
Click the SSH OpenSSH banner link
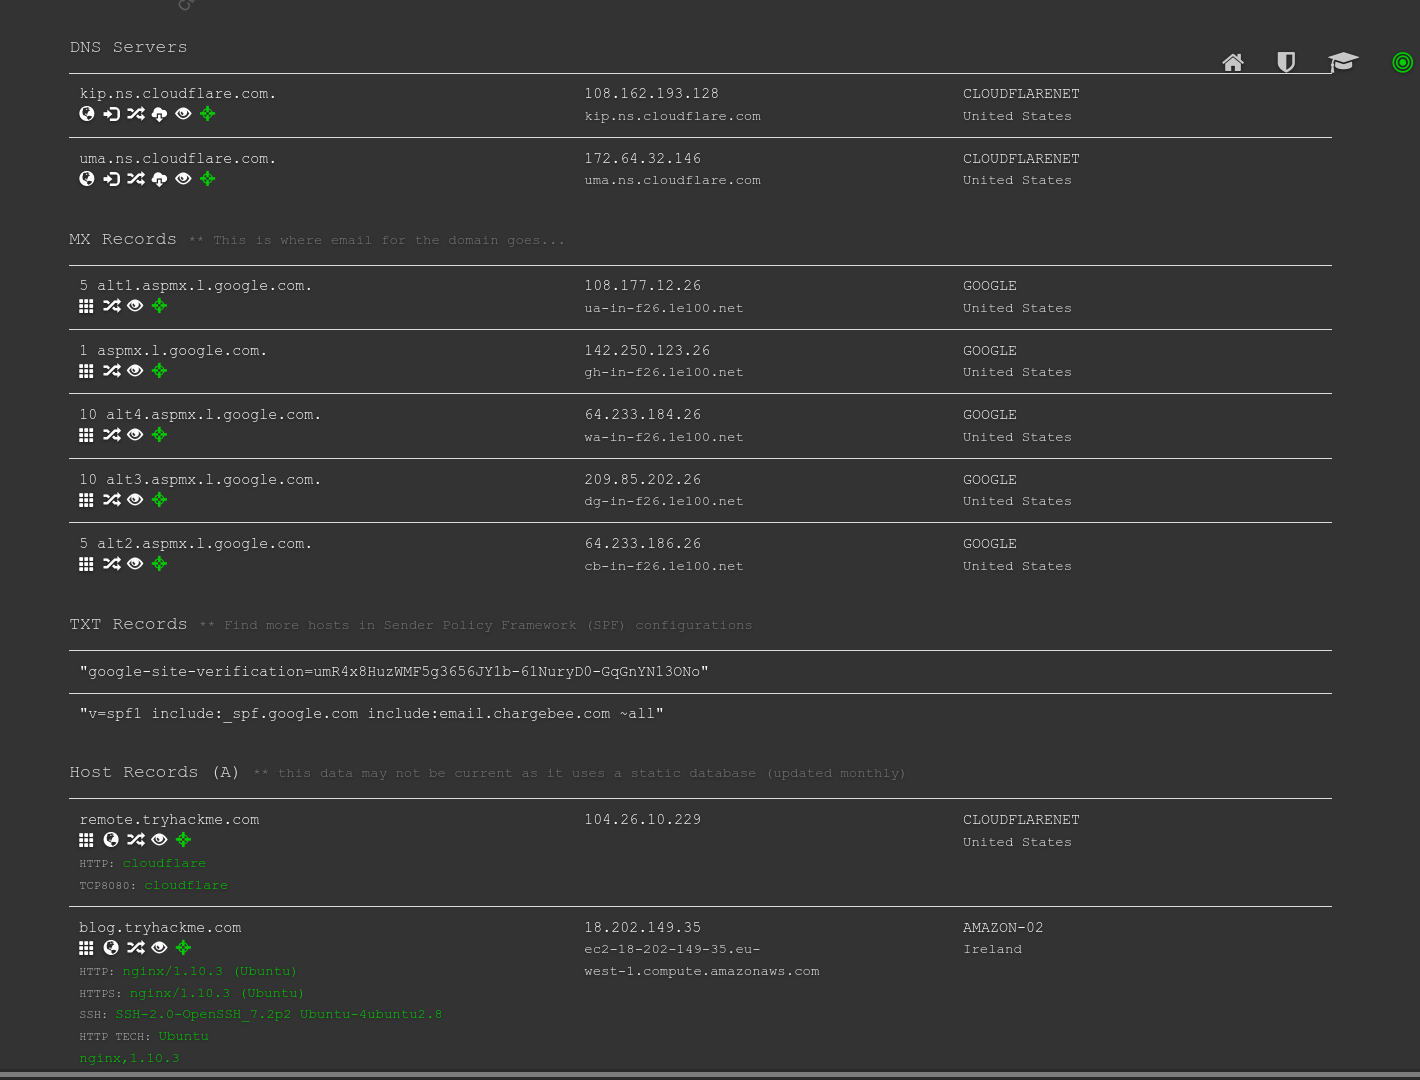click(278, 1014)
